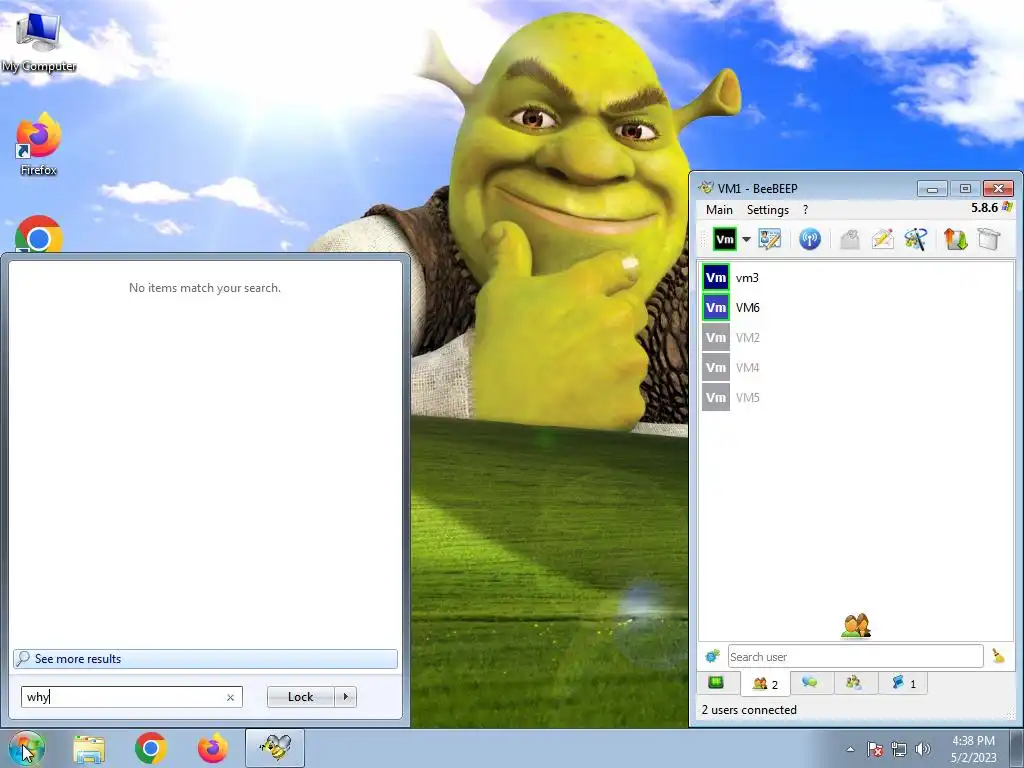Click the gear icon left of Search user

pyautogui.click(x=712, y=656)
